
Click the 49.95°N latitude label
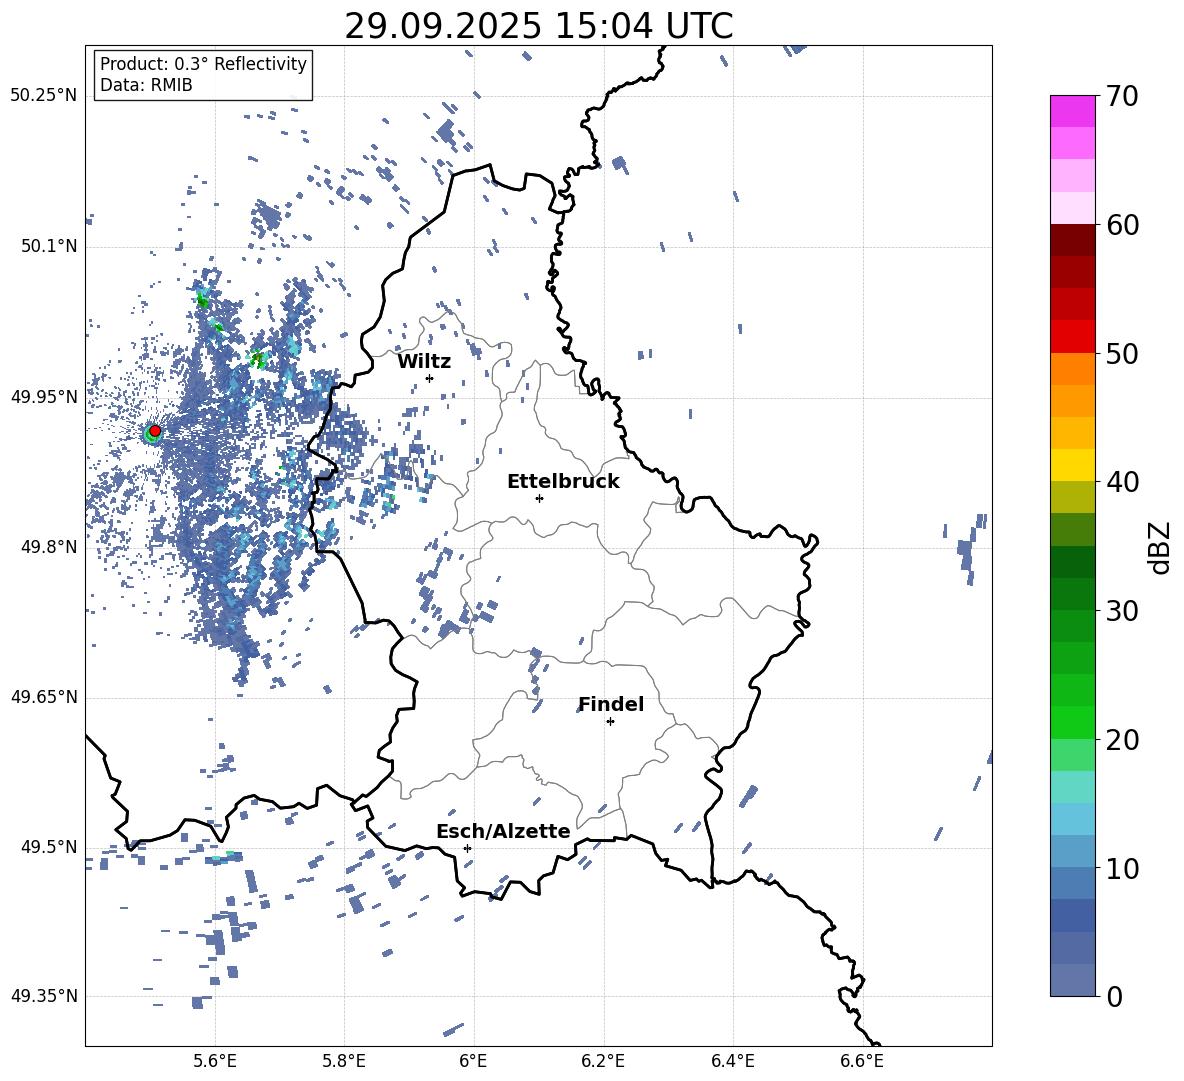pyautogui.click(x=44, y=397)
